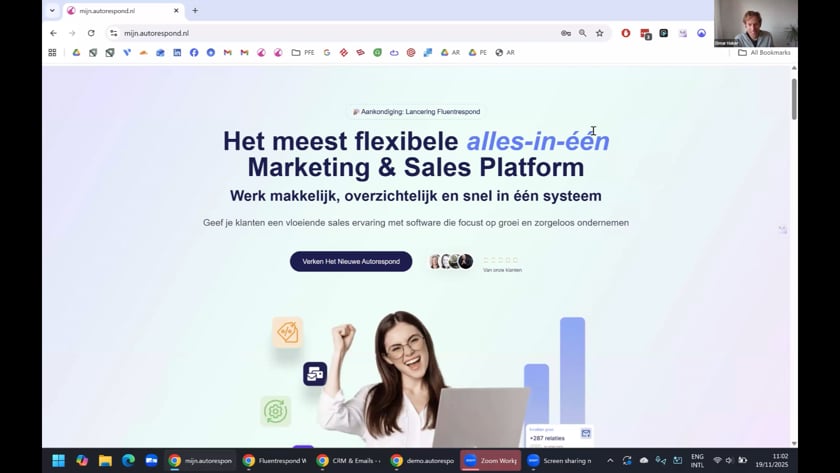Open Microsoft Edge from the taskbar
The height and width of the screenshot is (473, 840).
point(128,461)
